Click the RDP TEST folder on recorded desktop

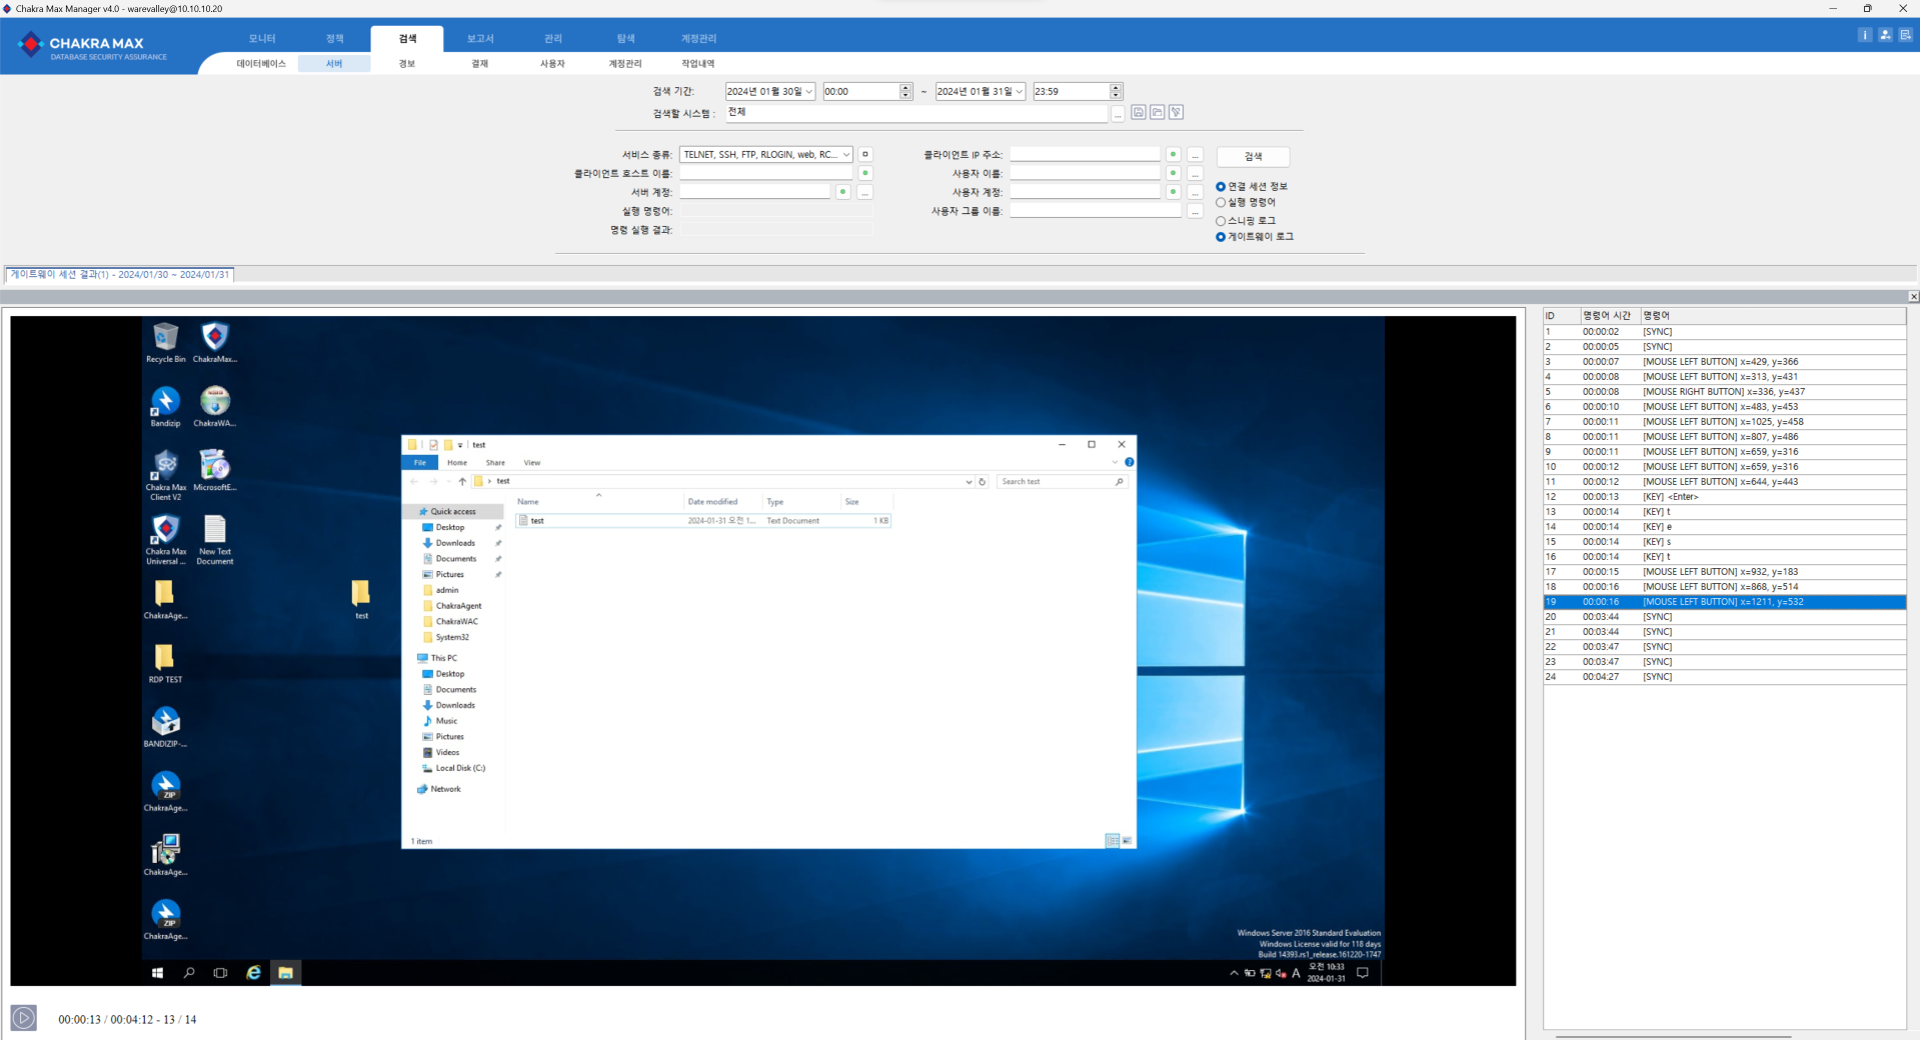click(165, 664)
